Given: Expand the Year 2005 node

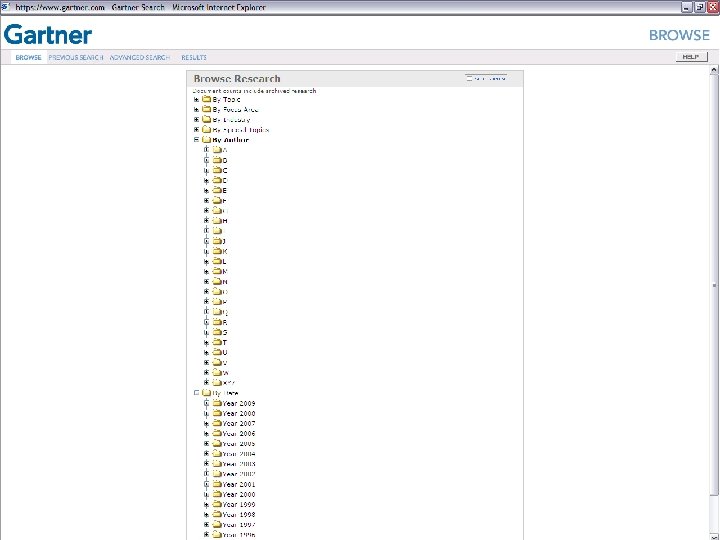Looking at the screenshot, I should coord(207,444).
